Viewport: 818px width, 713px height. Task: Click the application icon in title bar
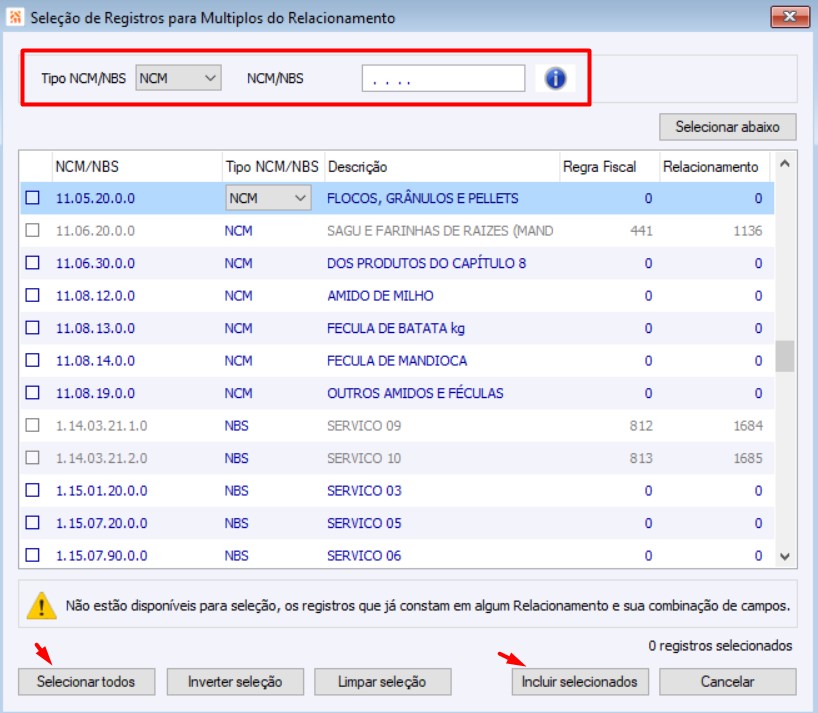[15, 17]
